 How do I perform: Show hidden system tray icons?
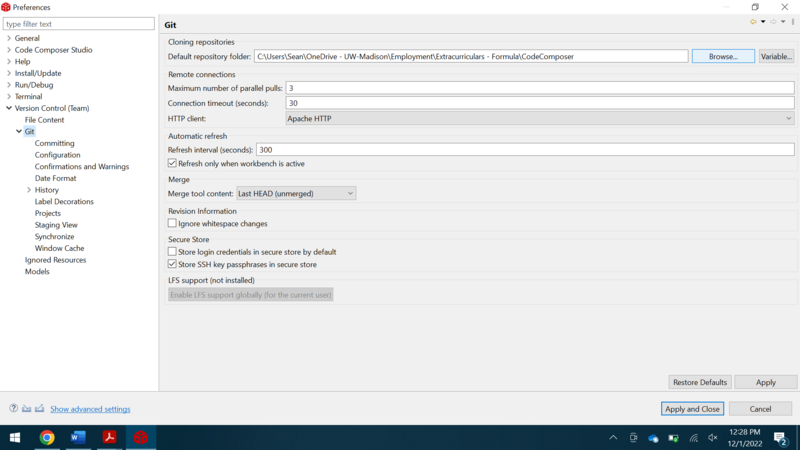tap(613, 438)
